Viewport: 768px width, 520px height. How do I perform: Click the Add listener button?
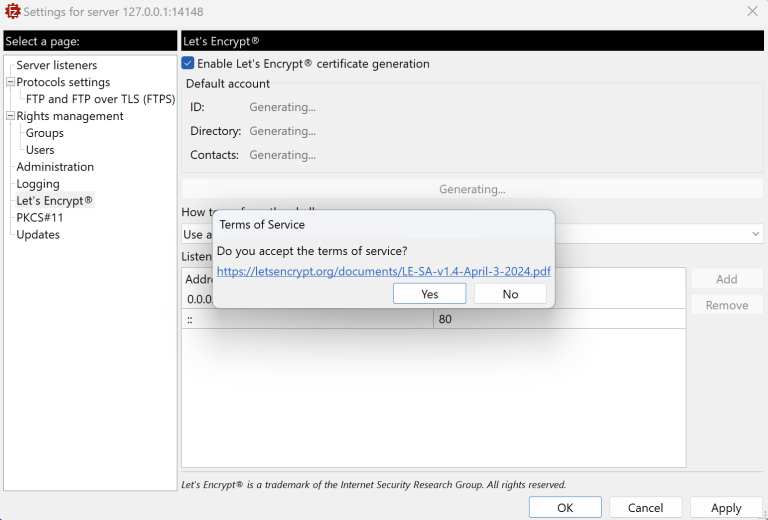tap(727, 279)
